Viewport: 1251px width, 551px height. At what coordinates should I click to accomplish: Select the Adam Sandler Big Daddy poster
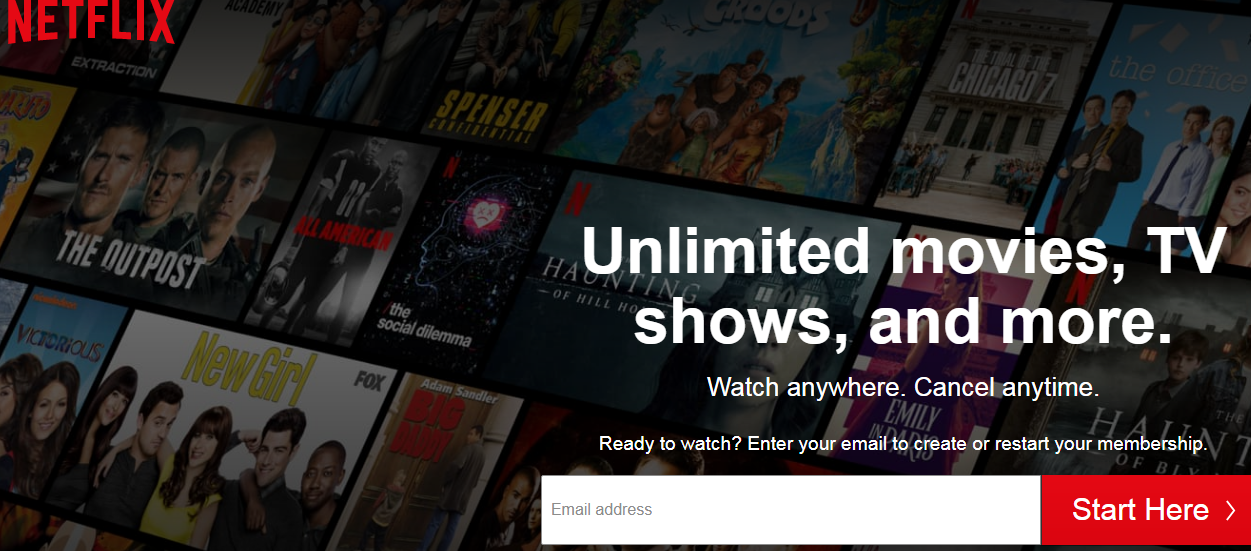[440, 450]
